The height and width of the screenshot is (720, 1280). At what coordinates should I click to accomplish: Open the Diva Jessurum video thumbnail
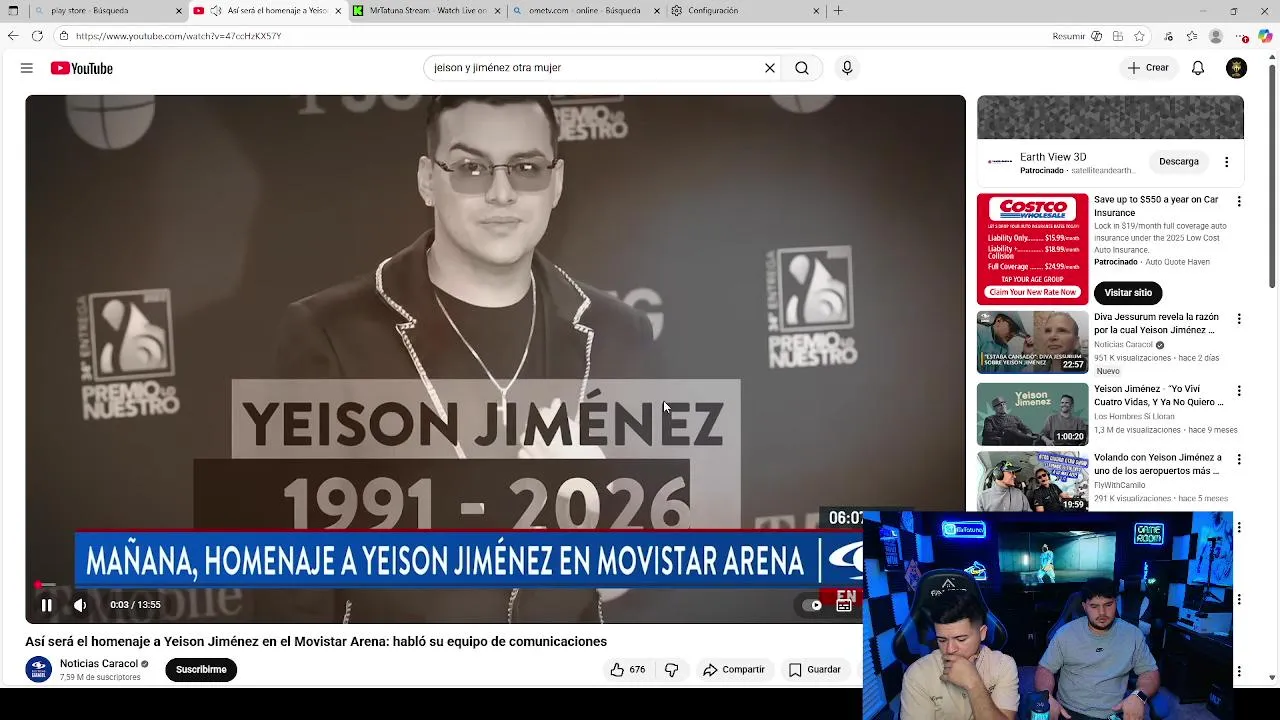click(1032, 342)
